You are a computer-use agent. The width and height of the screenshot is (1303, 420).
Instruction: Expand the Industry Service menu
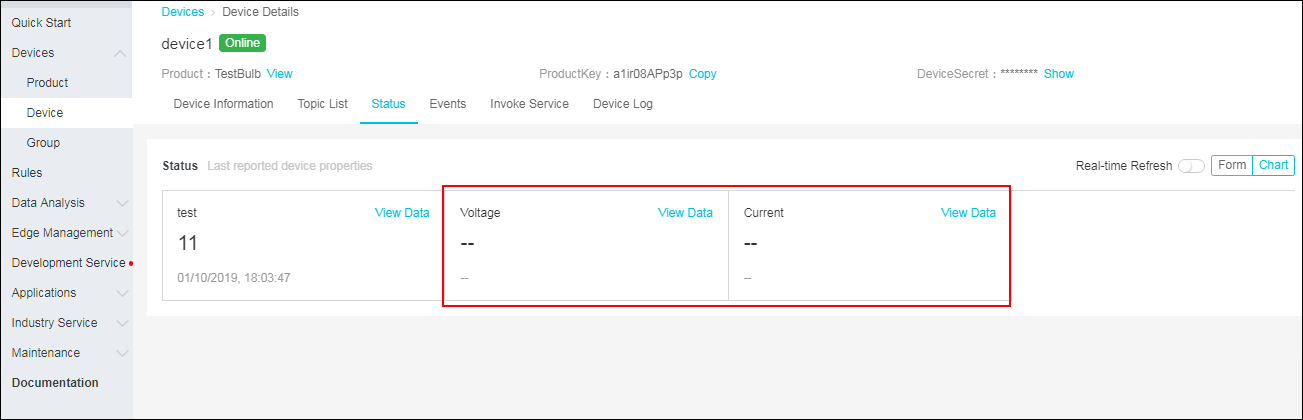pos(66,323)
